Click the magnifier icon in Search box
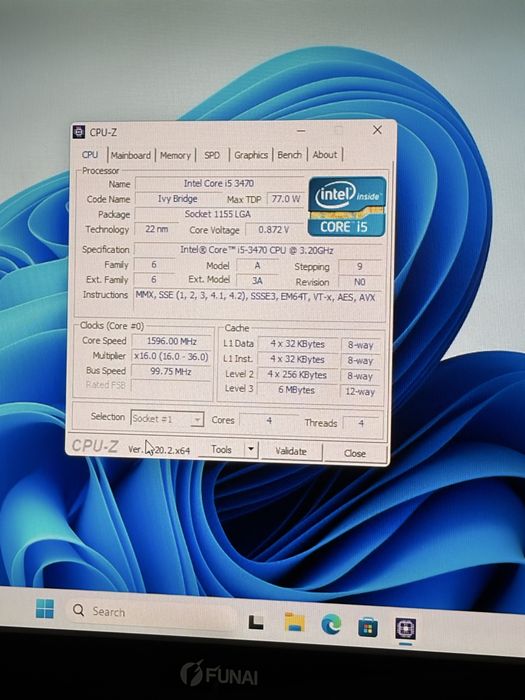 tap(78, 610)
